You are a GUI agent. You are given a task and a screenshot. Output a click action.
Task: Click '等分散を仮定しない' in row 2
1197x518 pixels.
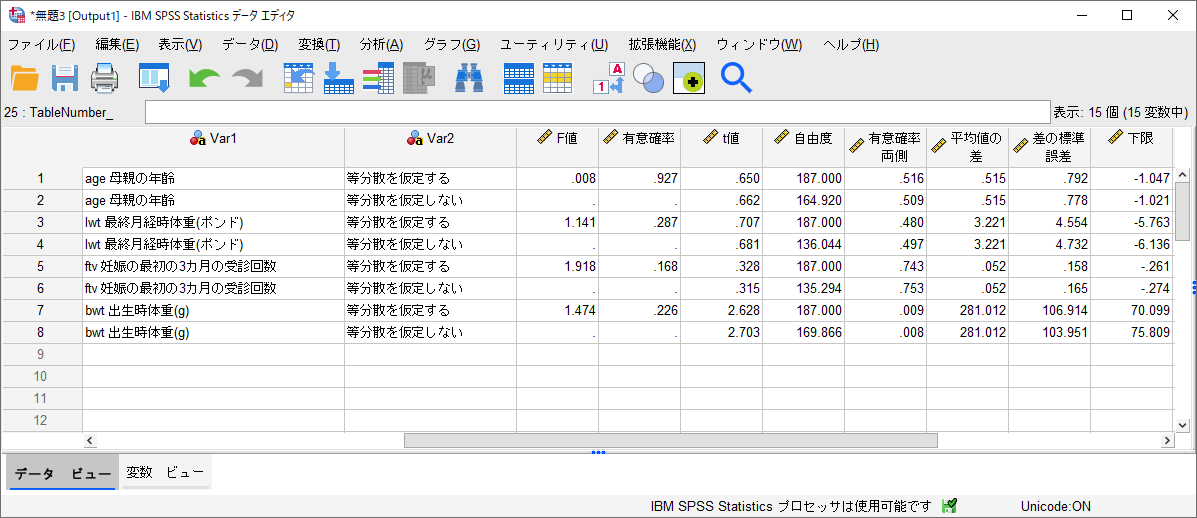pyautogui.click(x=431, y=201)
